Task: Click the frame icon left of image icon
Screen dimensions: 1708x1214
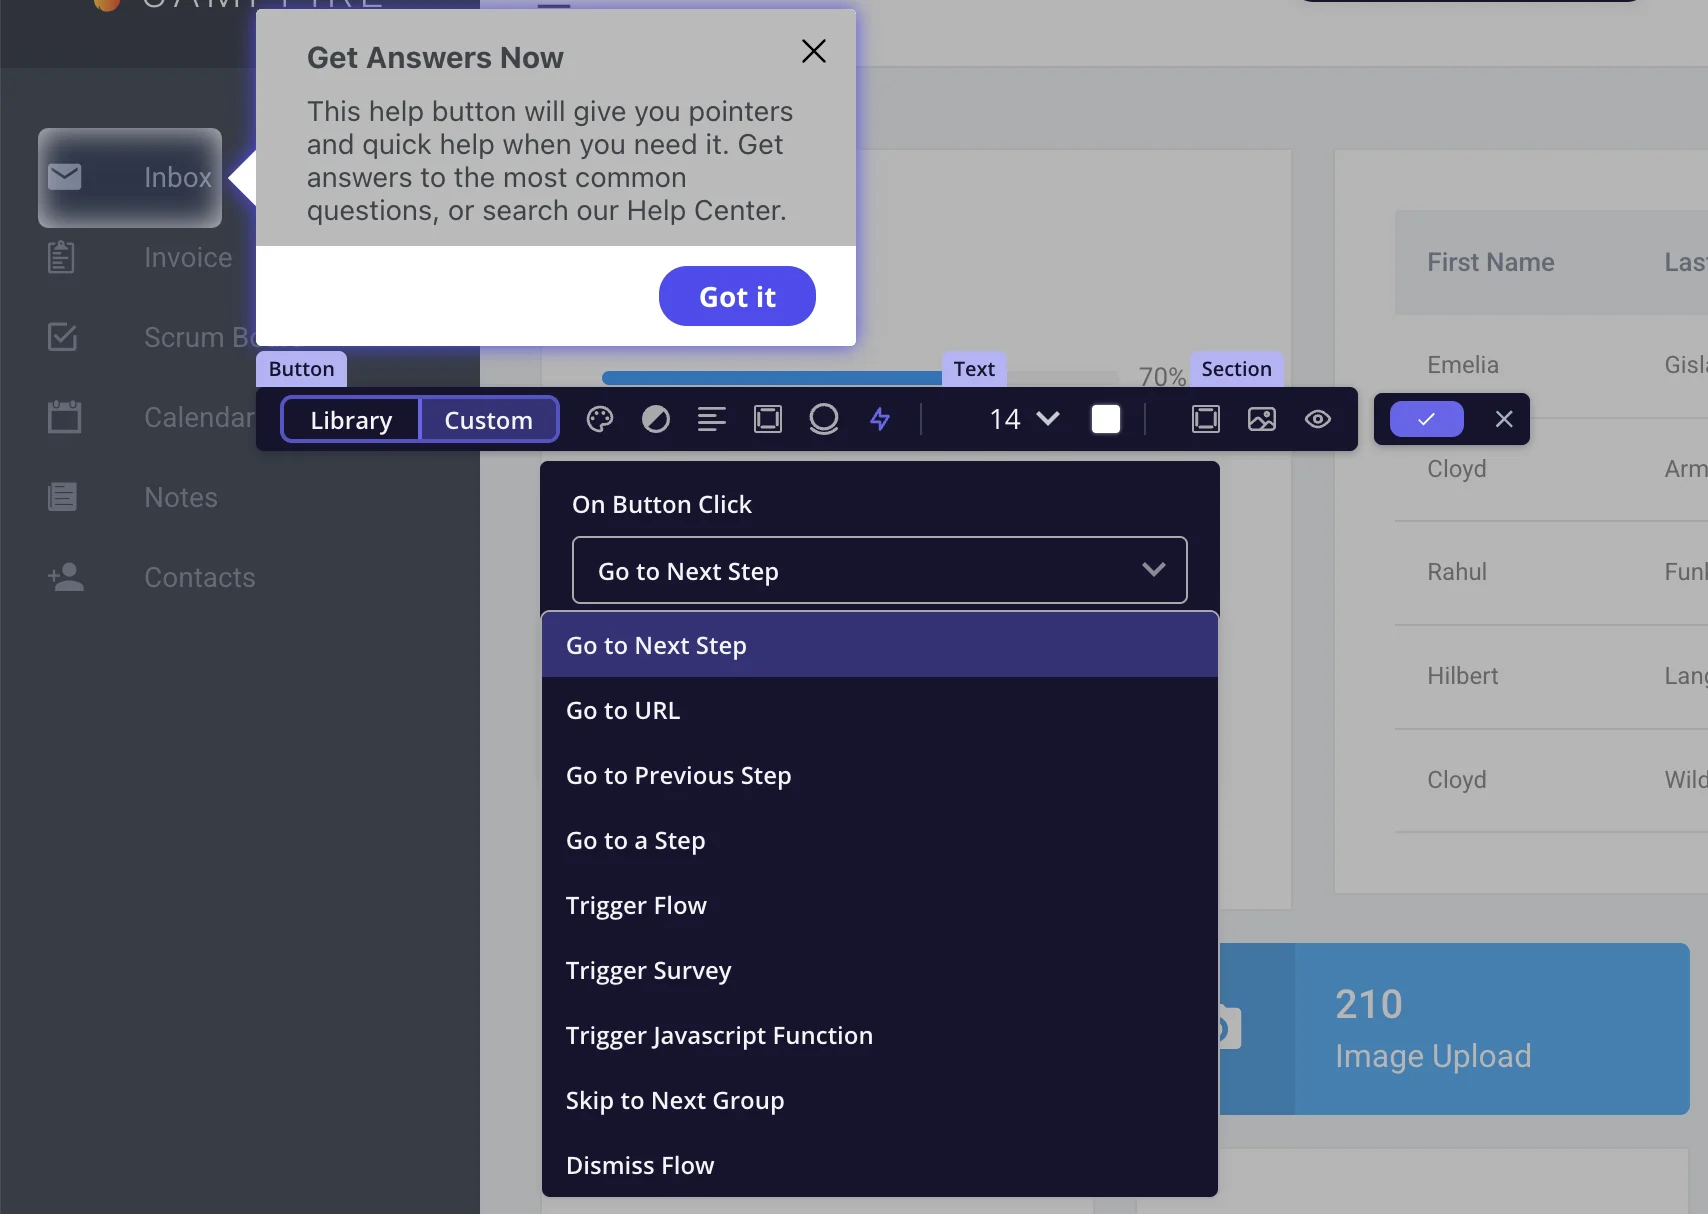Action: point(1206,419)
